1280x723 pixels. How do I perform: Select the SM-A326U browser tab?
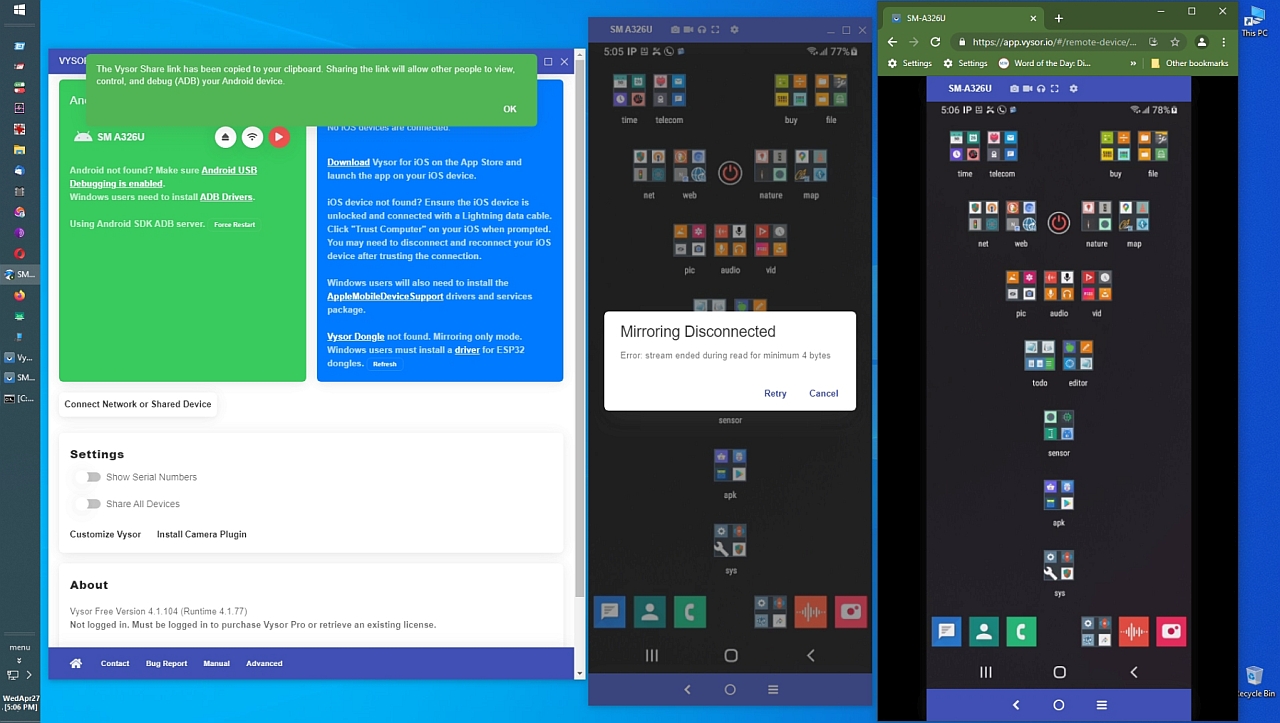tap(963, 18)
